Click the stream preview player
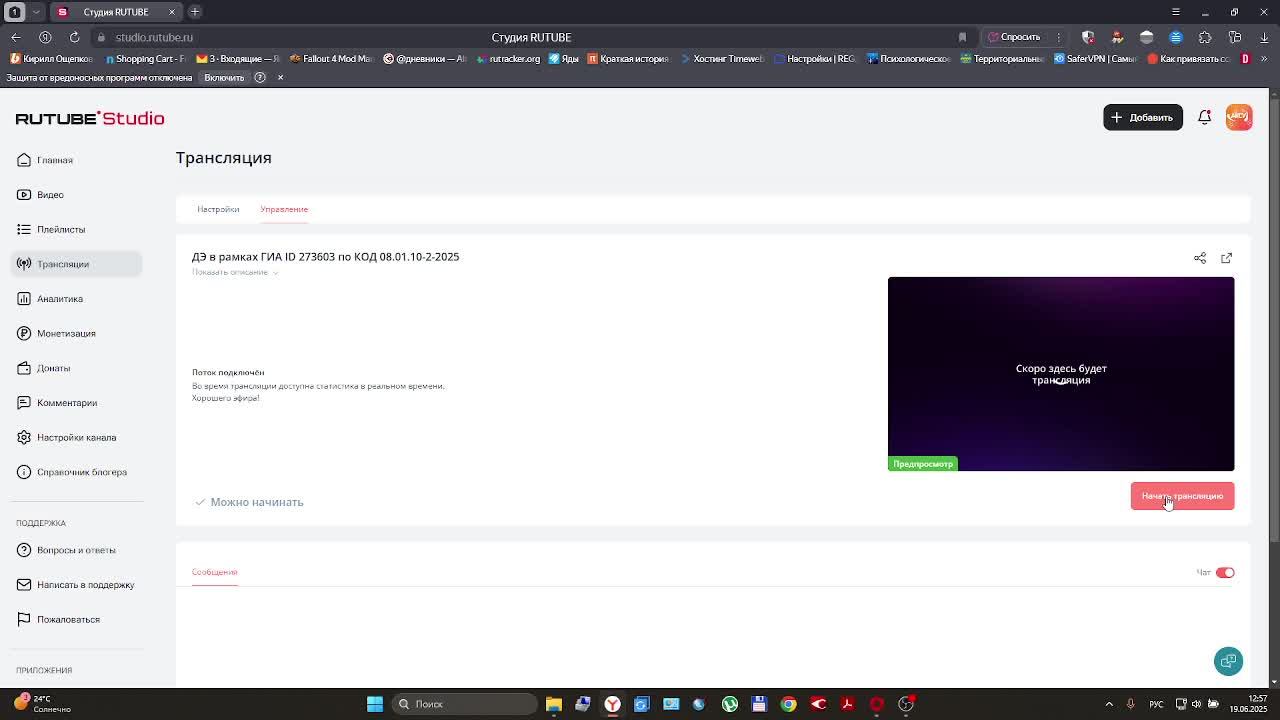 coord(1061,374)
